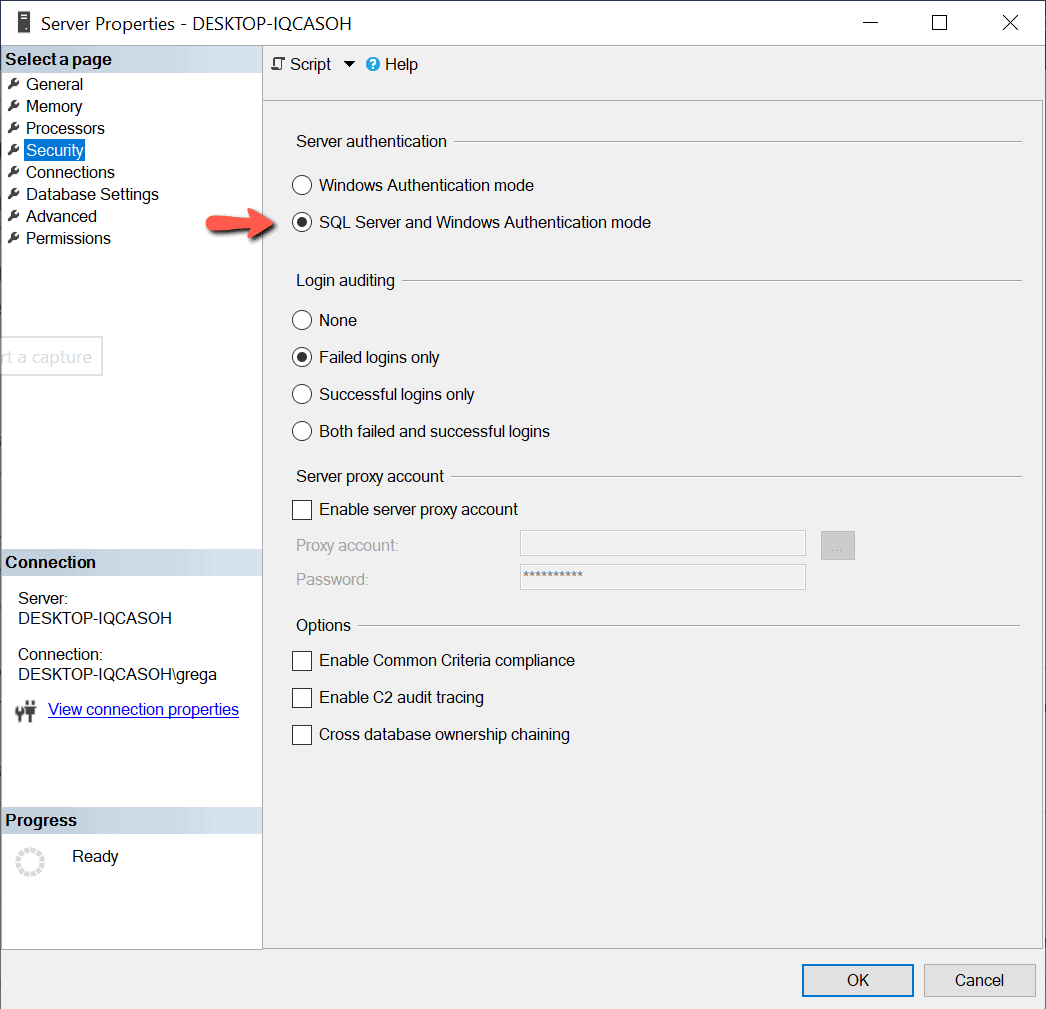This screenshot has height=1009, width=1046.
Task: Click the wrench icon beside Processors
Action: (13, 128)
